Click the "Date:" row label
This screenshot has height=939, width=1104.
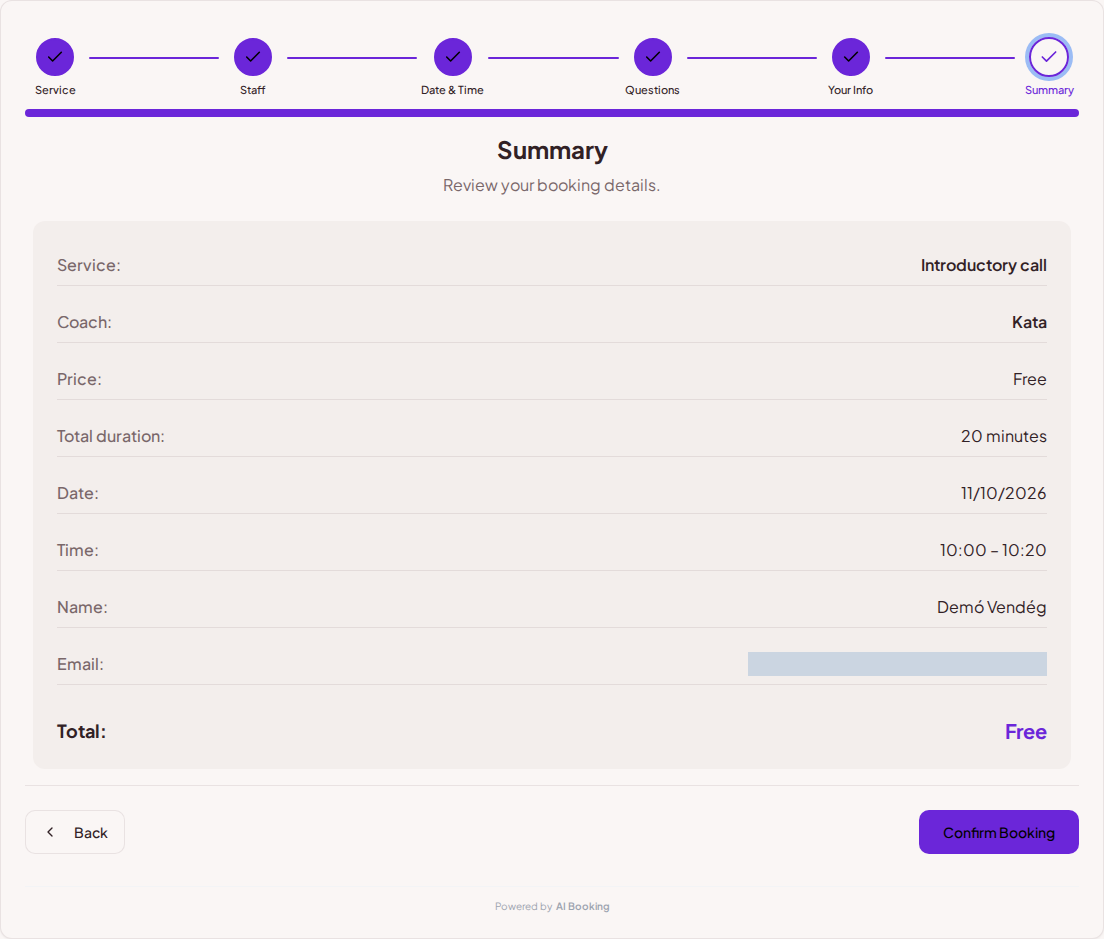click(78, 493)
